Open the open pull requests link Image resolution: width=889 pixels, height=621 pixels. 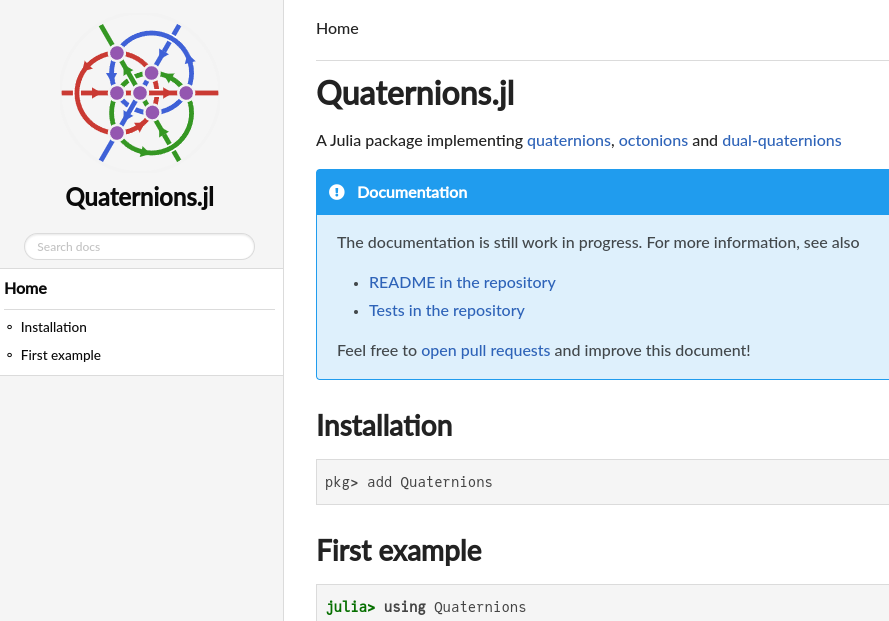coord(486,351)
